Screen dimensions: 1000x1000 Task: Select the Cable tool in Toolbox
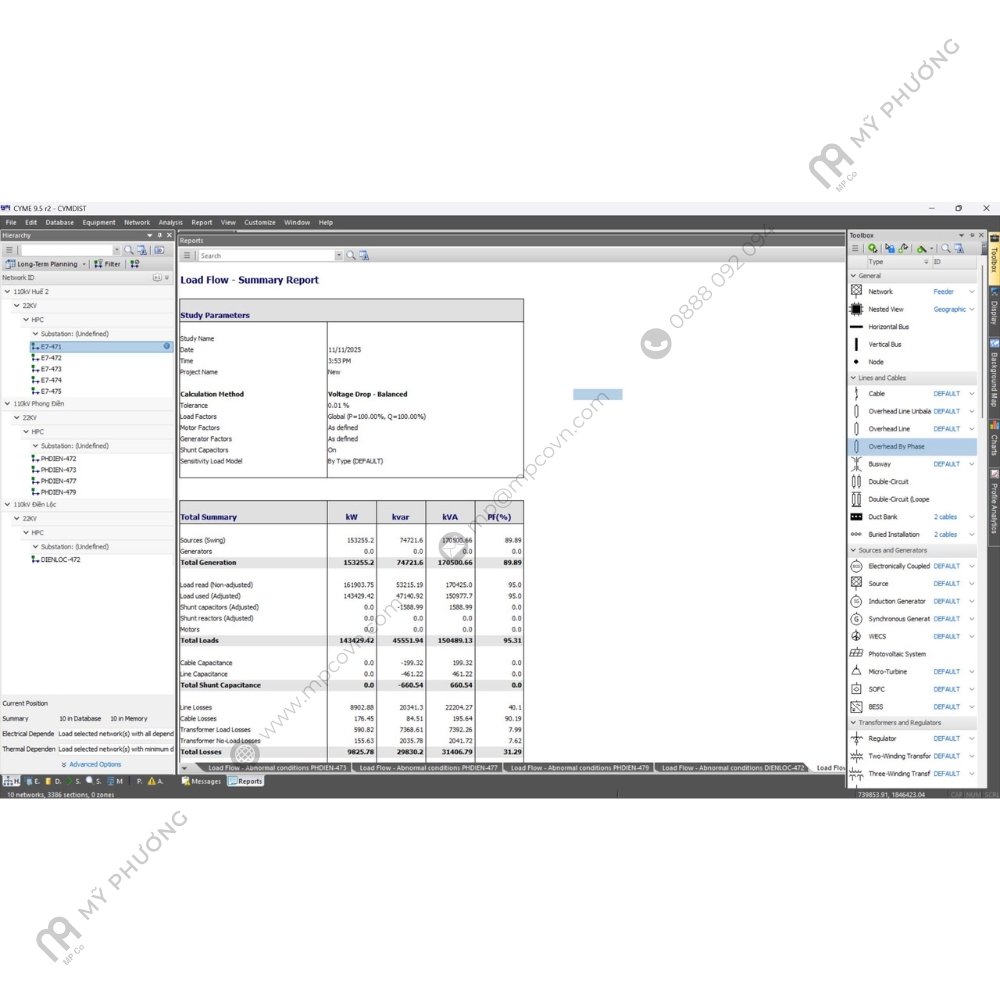tap(876, 394)
